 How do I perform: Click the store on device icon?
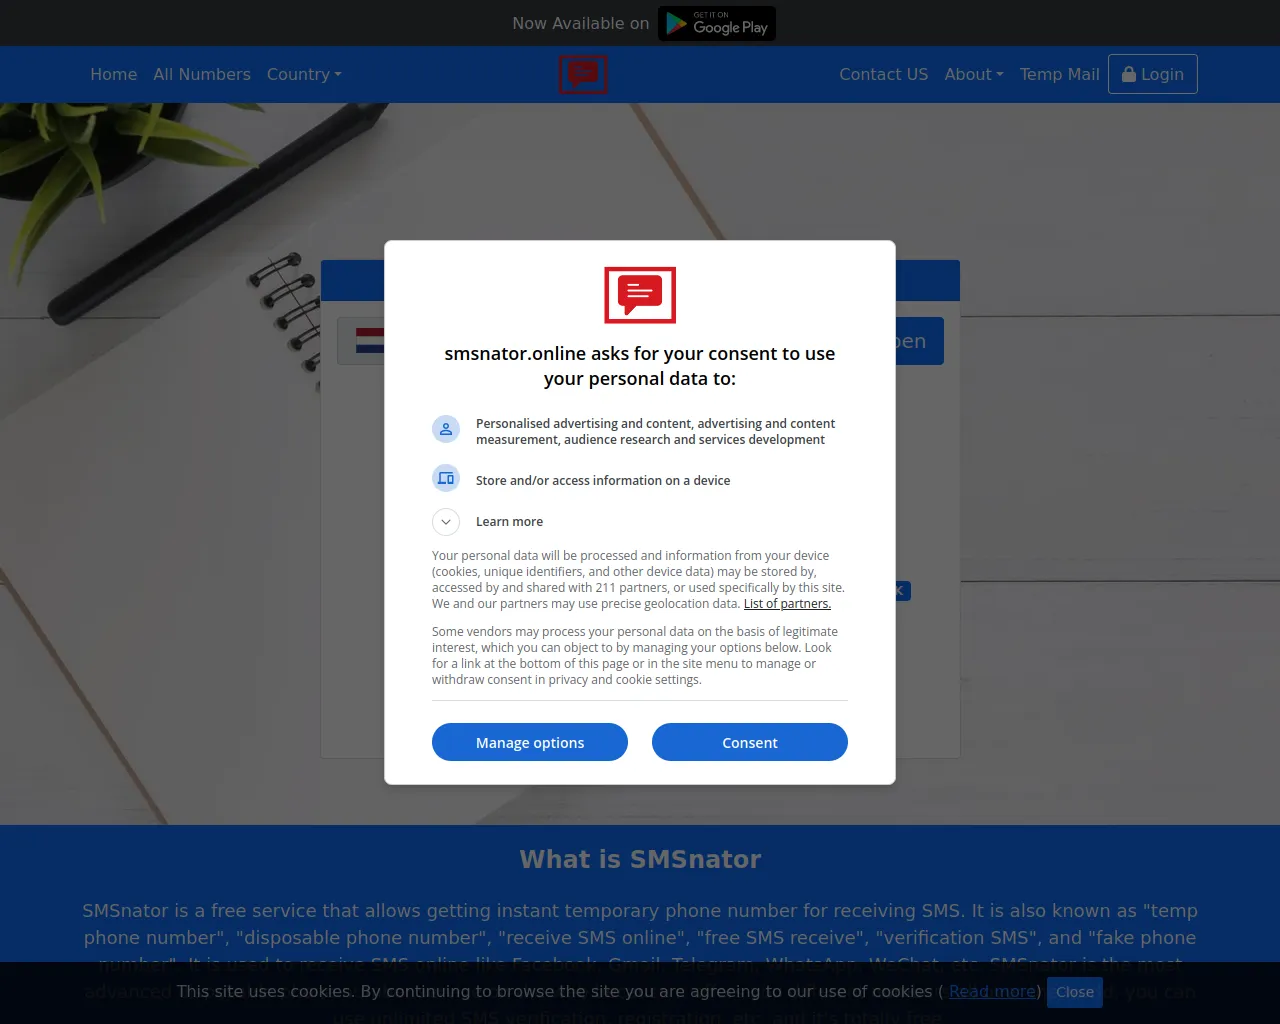pyautogui.click(x=446, y=478)
